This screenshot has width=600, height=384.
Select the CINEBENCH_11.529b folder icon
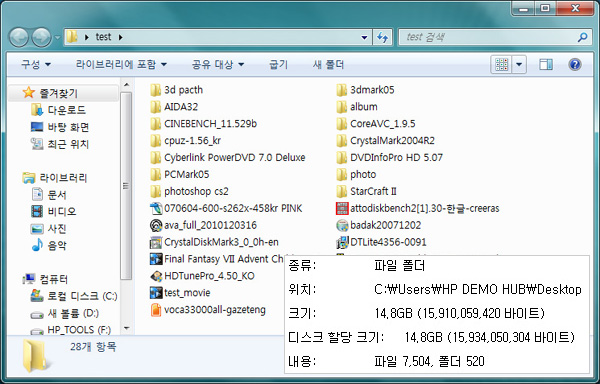click(155, 124)
